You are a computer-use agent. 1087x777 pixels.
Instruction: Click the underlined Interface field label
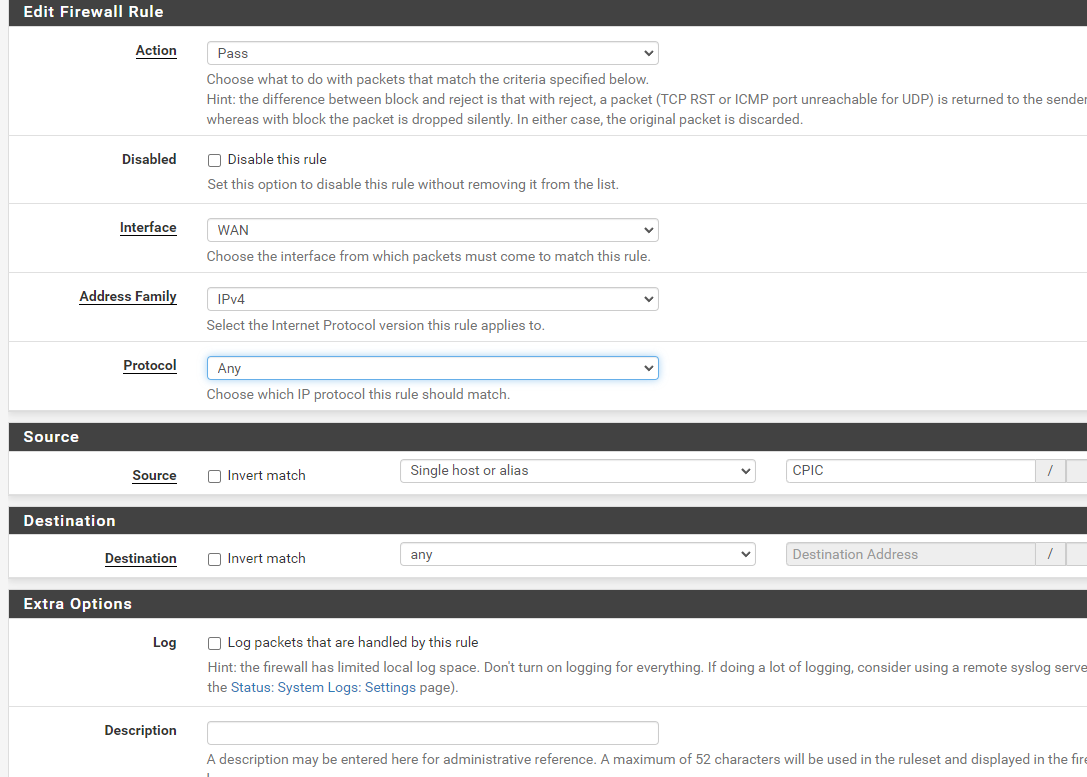click(148, 228)
